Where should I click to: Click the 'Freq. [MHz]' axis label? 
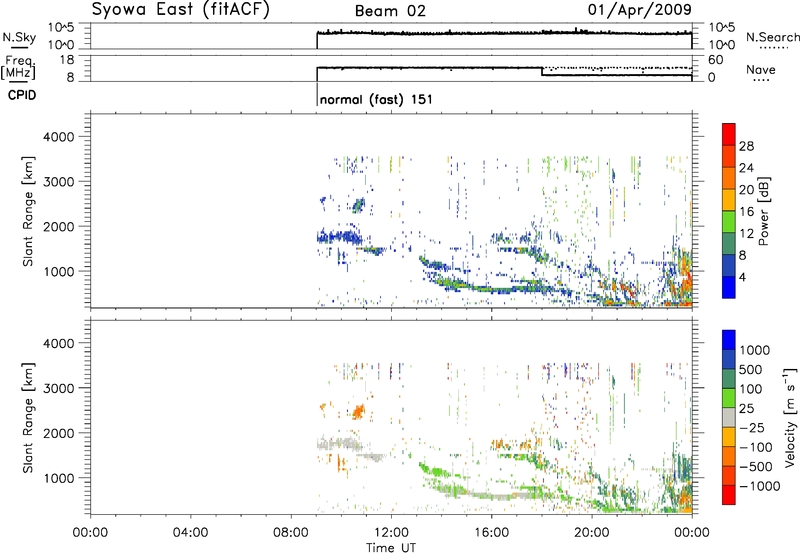(x=19, y=67)
